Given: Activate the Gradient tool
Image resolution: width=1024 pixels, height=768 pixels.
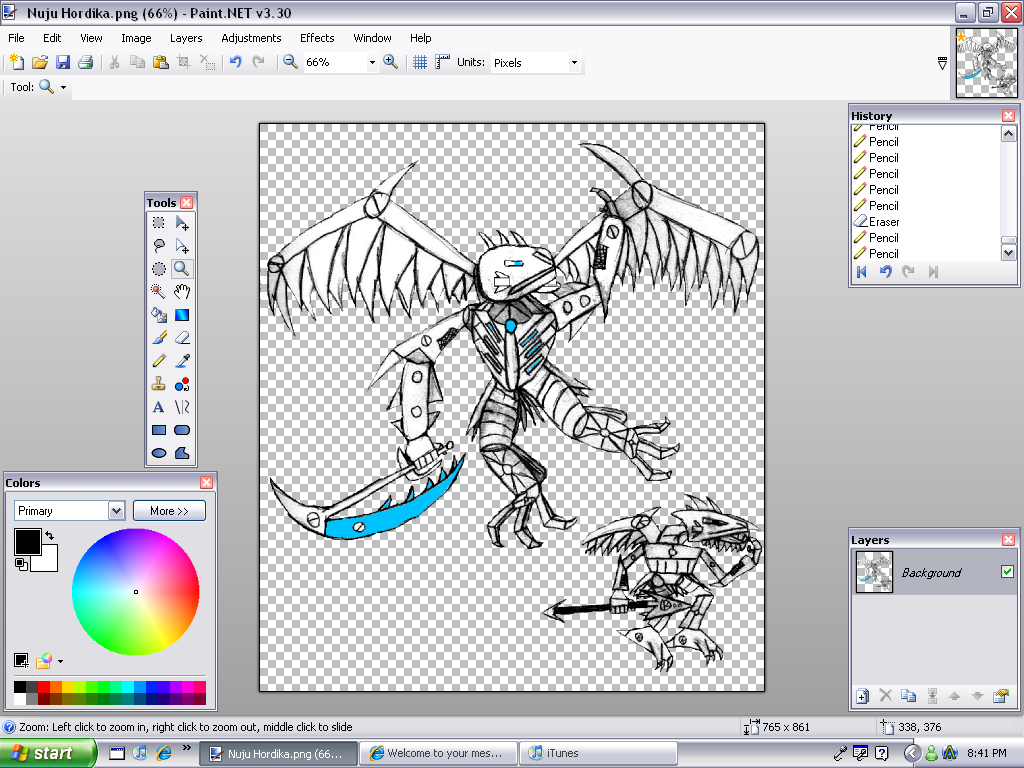Looking at the screenshot, I should pos(182,314).
